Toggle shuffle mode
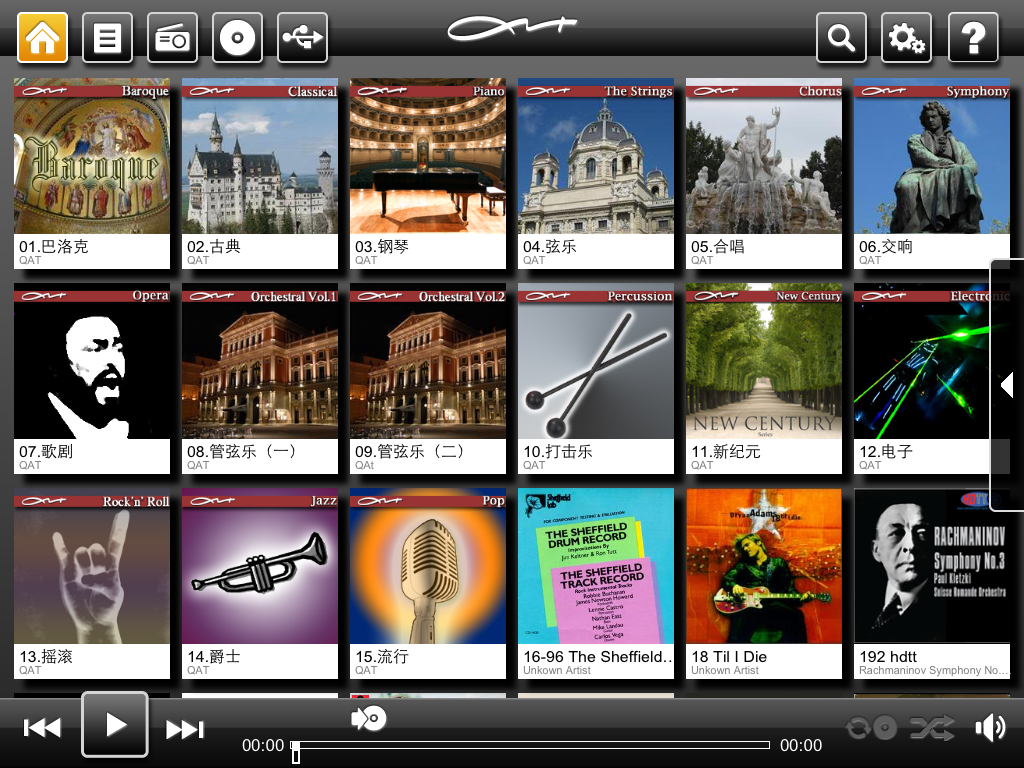Image resolution: width=1024 pixels, height=768 pixels. coord(933,728)
